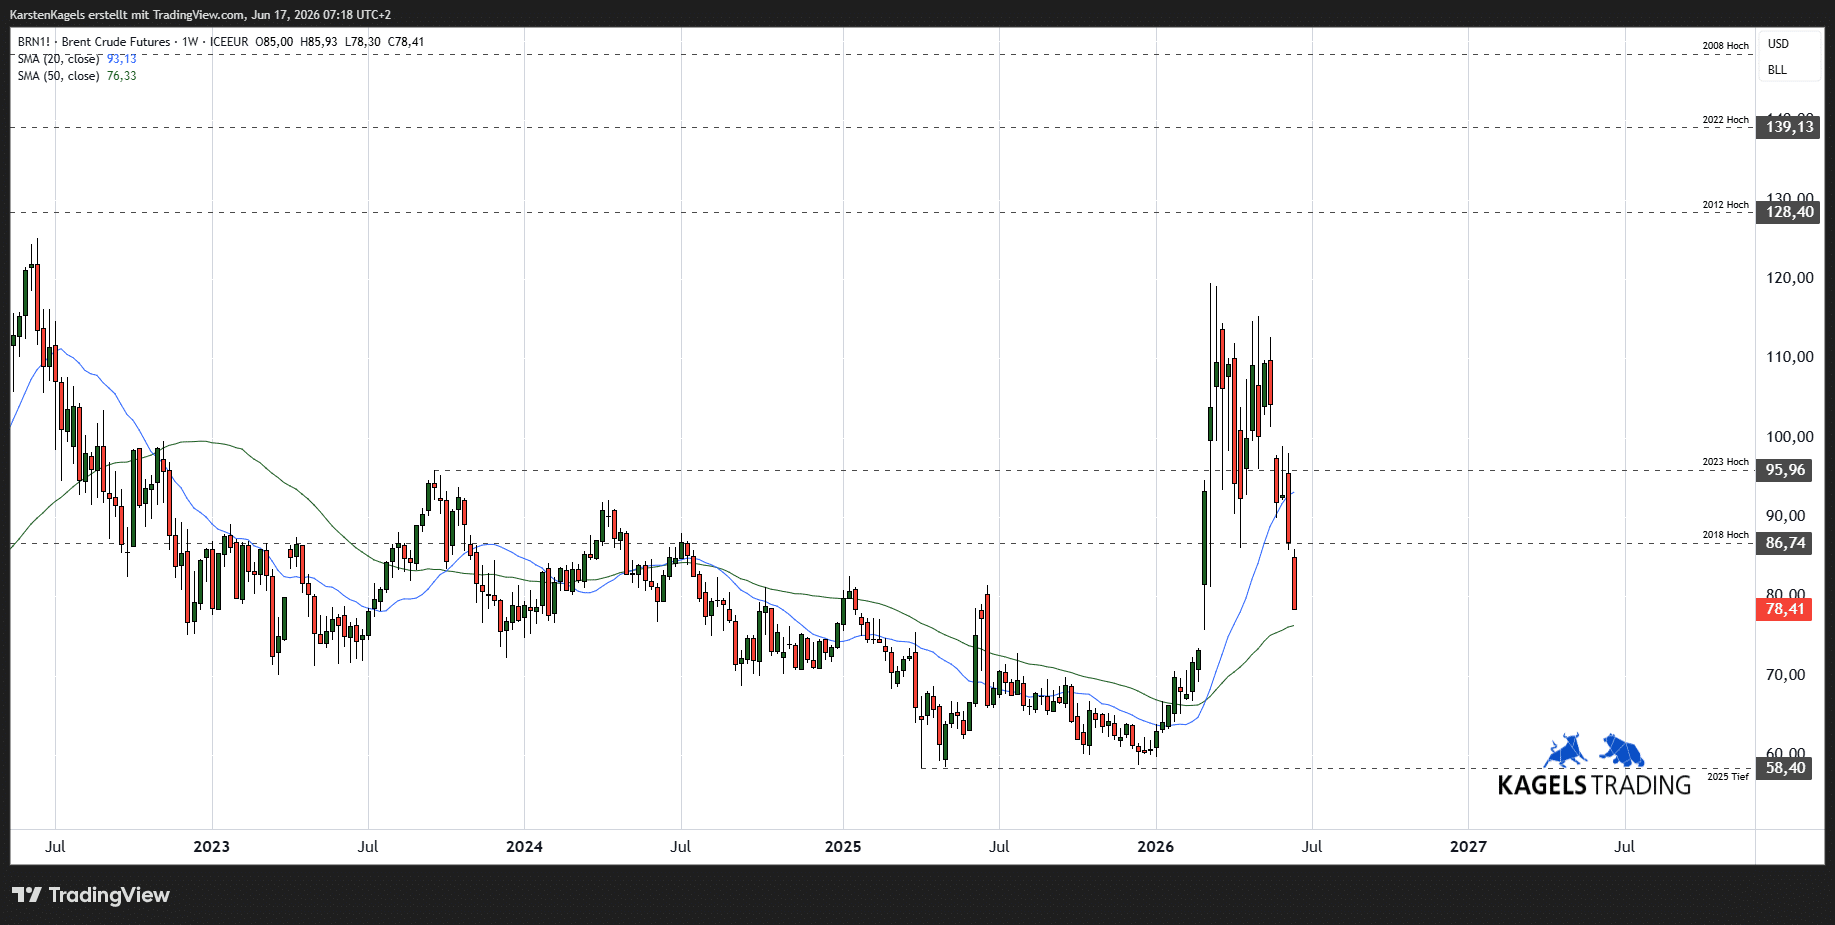Open the BLL unit selector
1835x925 pixels.
[x=1777, y=70]
